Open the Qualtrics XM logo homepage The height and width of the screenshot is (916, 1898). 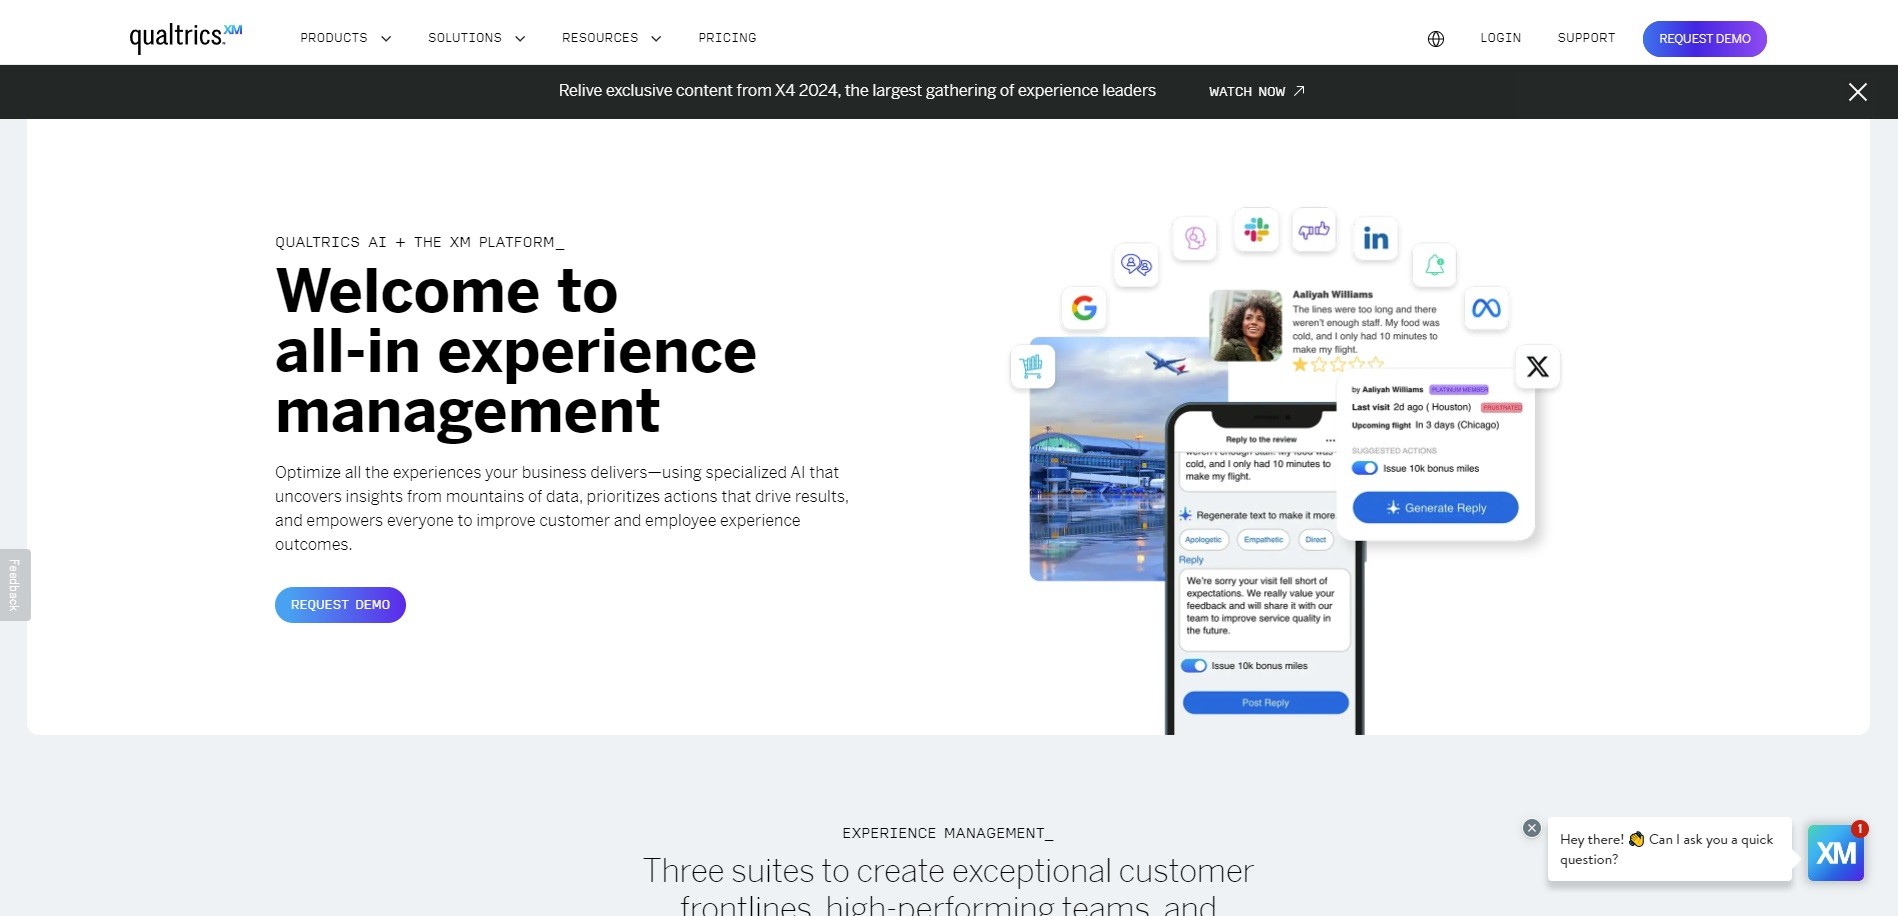(186, 37)
